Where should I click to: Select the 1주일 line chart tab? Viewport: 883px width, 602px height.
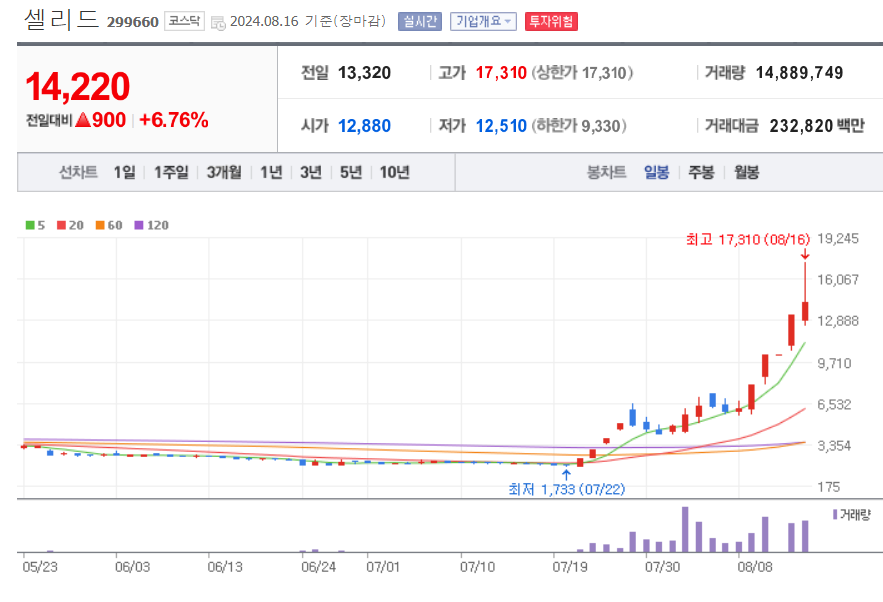coord(171,172)
